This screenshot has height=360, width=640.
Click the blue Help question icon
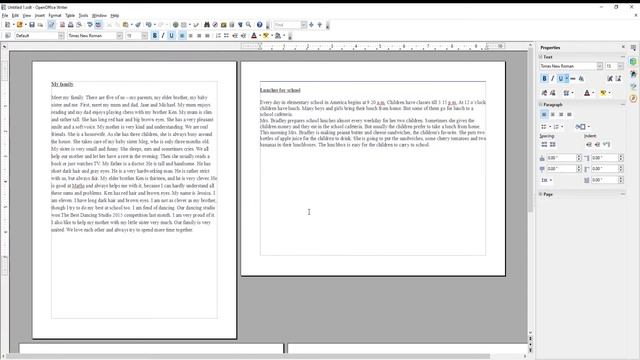[x=260, y=25]
